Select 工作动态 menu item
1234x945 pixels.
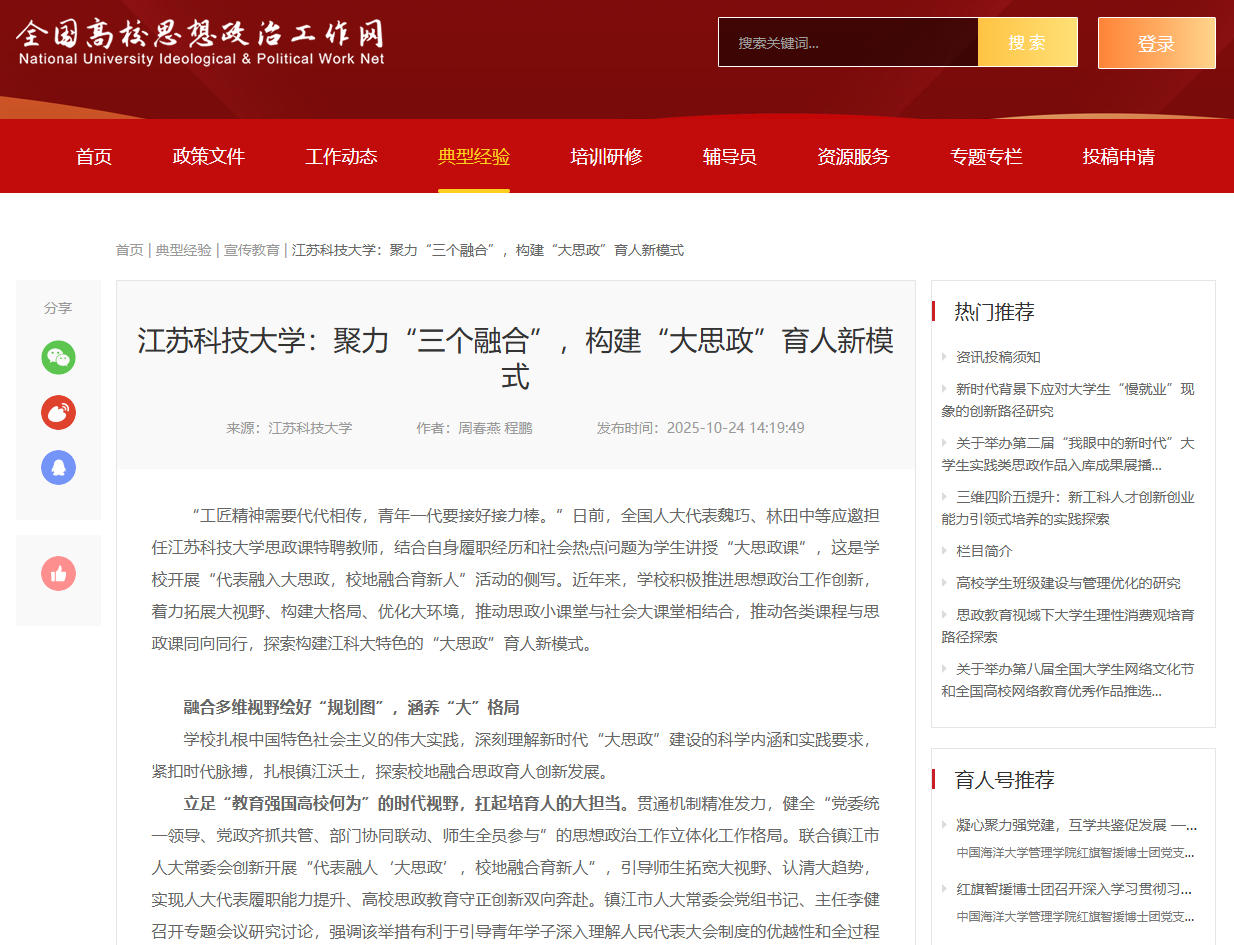tap(341, 157)
